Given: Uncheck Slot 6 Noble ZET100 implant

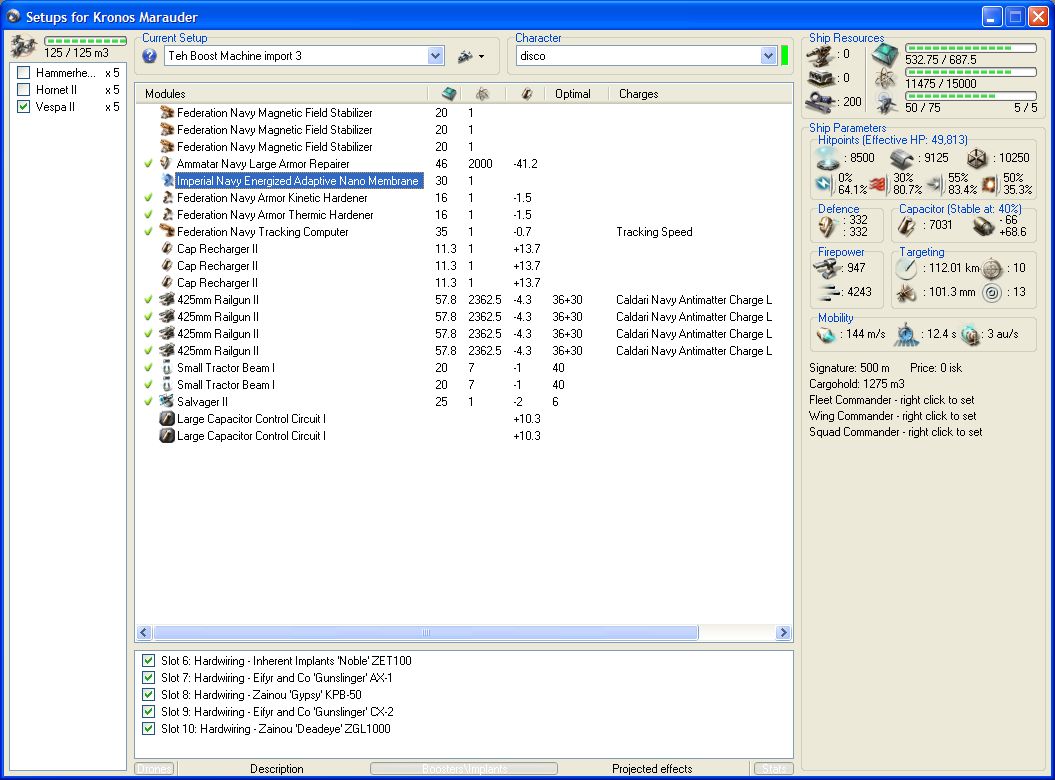Looking at the screenshot, I should (x=149, y=661).
